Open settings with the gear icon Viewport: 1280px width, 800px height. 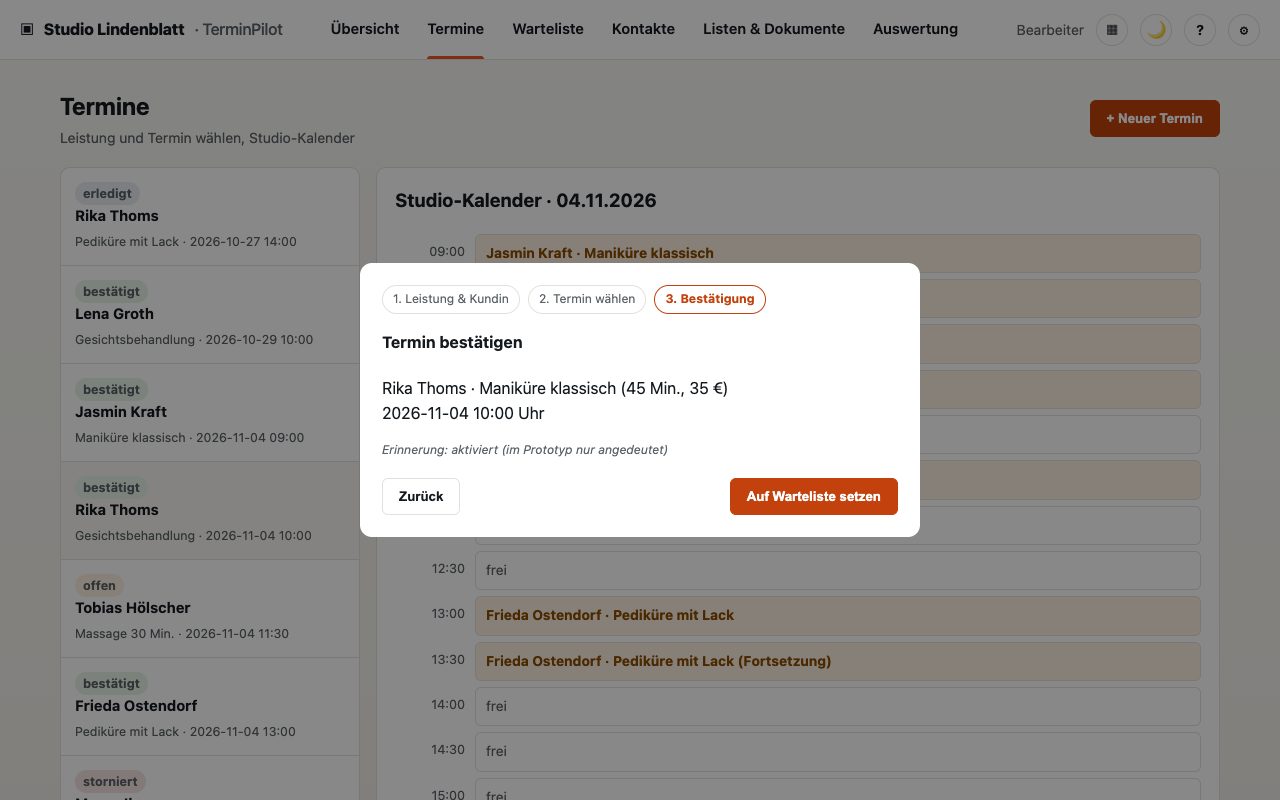tap(1244, 30)
